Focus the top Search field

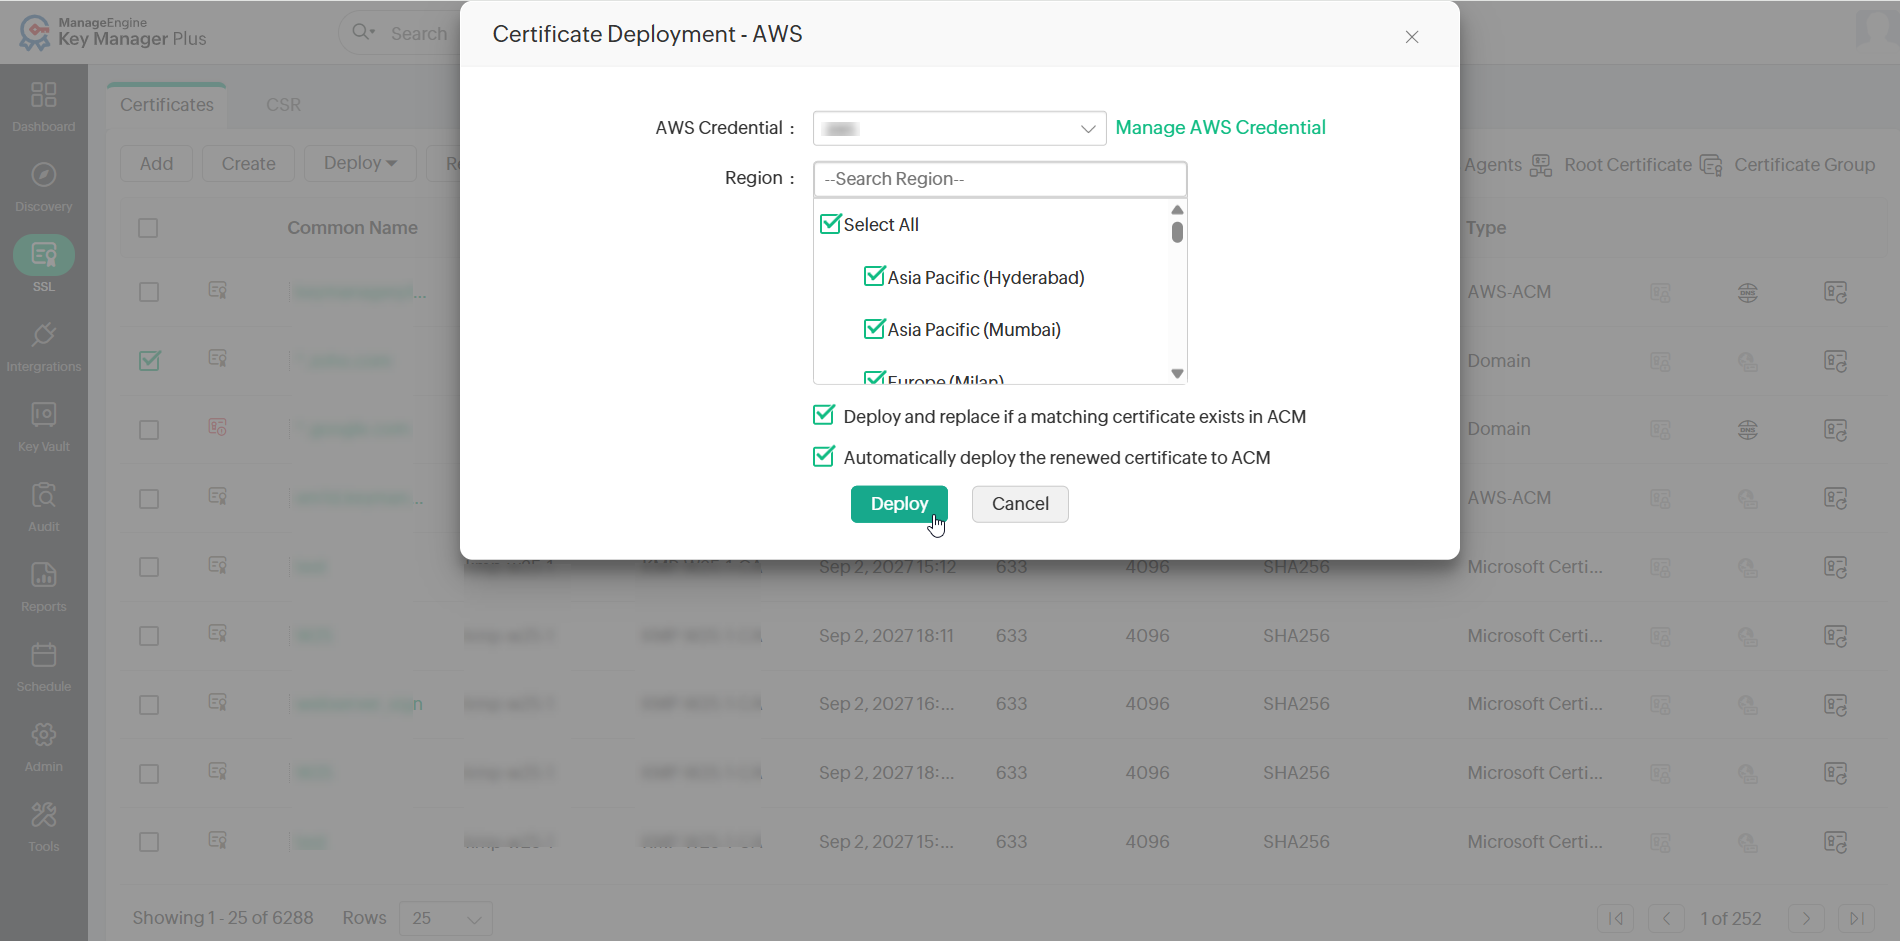[x=418, y=34]
